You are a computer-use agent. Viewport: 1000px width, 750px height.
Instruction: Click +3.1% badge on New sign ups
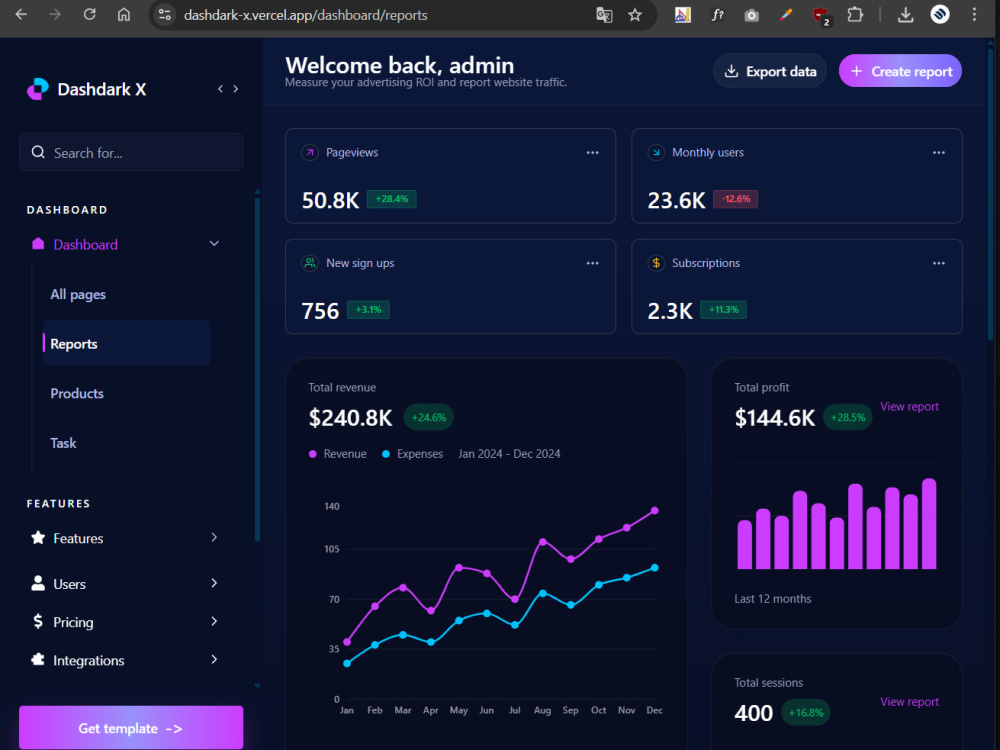[x=368, y=309]
